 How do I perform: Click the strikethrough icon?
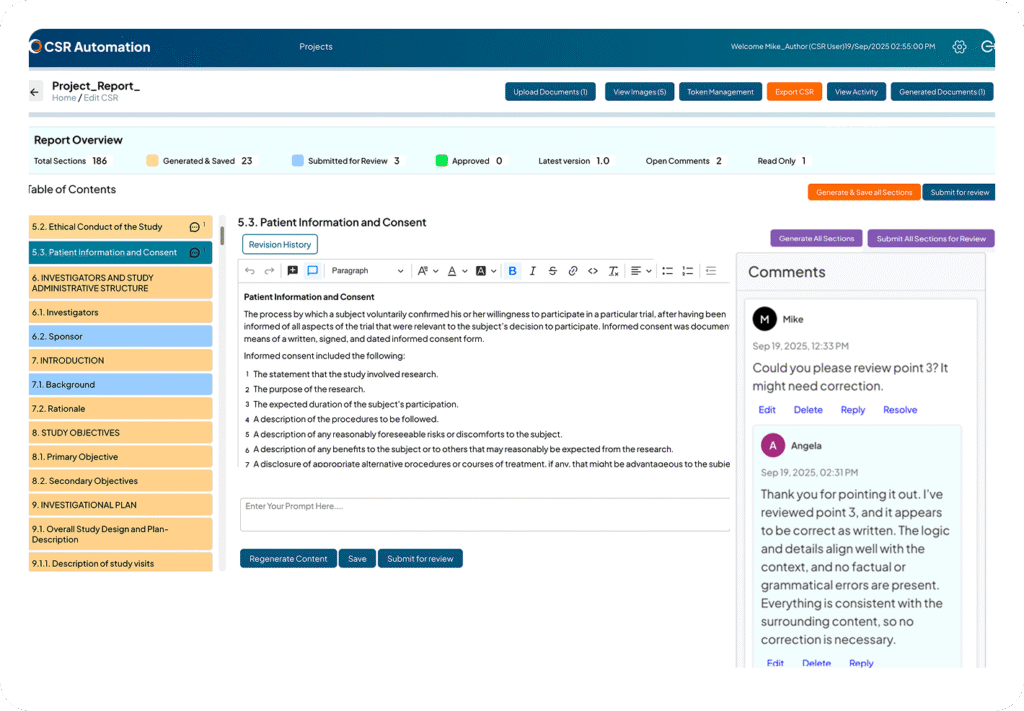[553, 270]
